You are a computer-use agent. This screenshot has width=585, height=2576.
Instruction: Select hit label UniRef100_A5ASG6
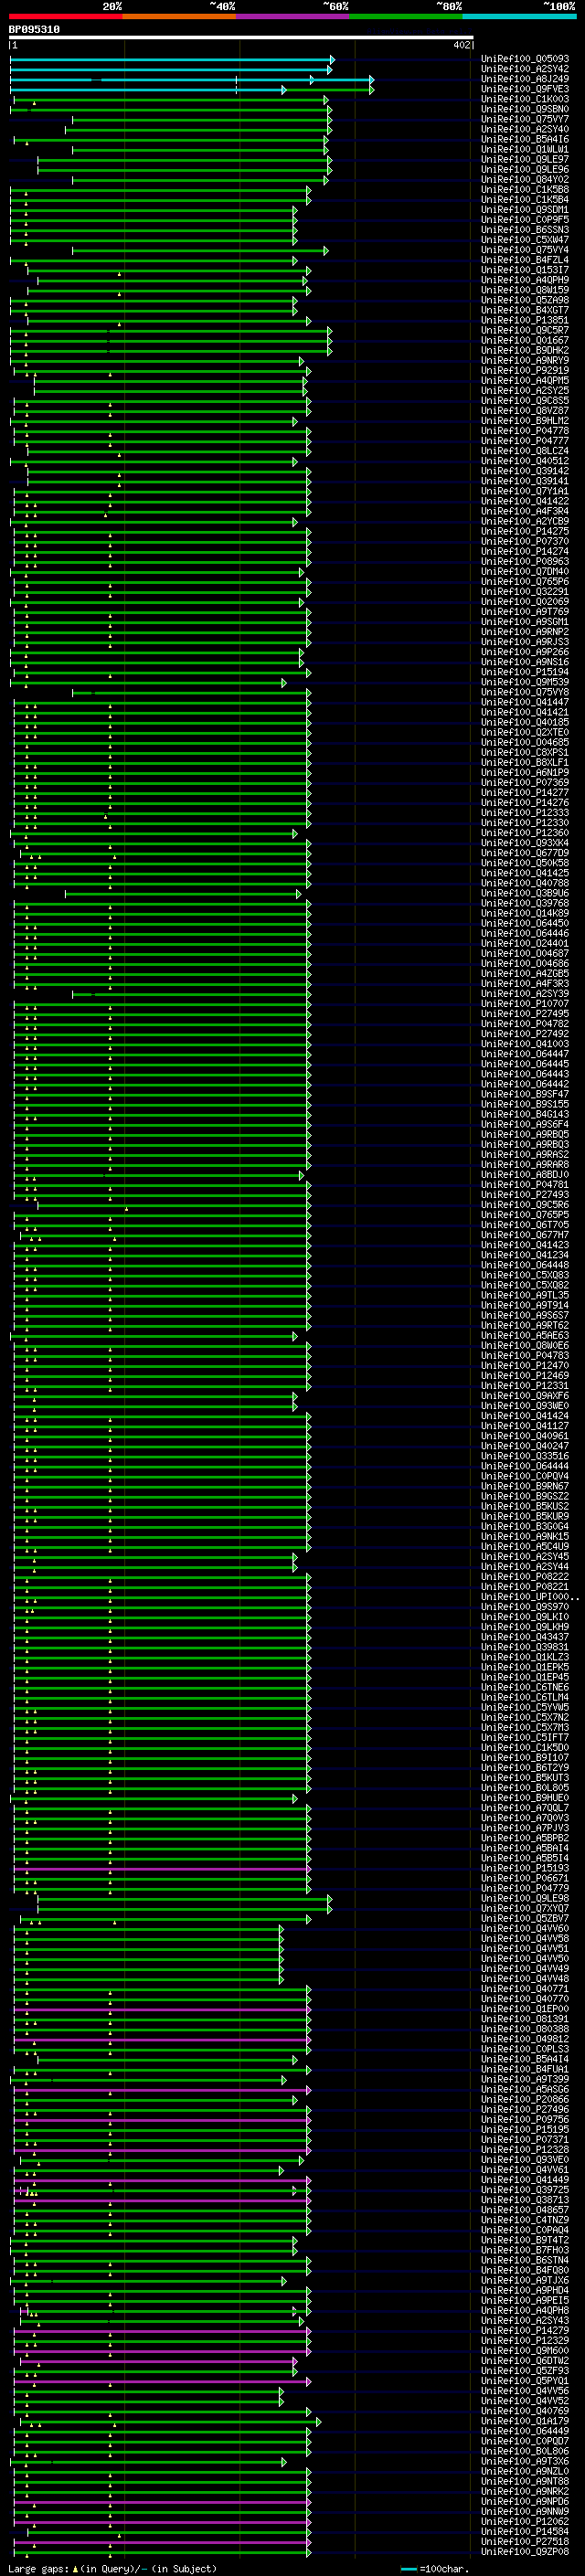point(525,2089)
